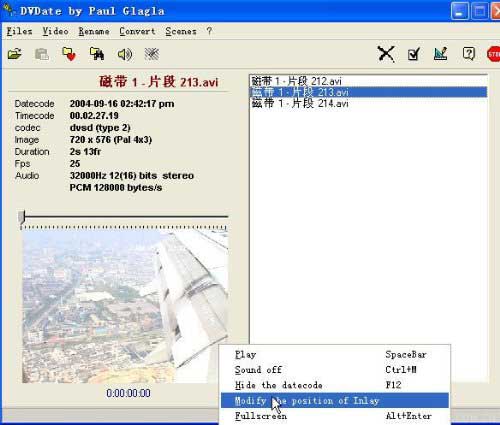Open the Files menu
Image resolution: width=500 pixels, height=425 pixels.
coord(19,31)
